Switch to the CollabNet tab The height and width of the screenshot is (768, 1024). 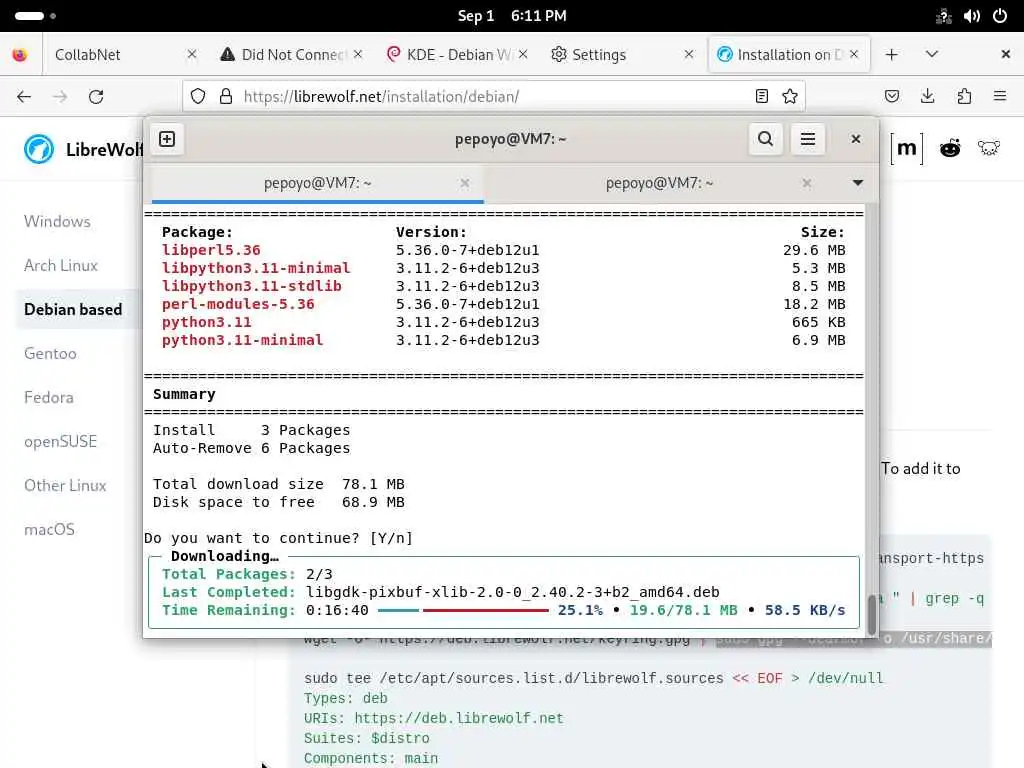click(x=124, y=54)
